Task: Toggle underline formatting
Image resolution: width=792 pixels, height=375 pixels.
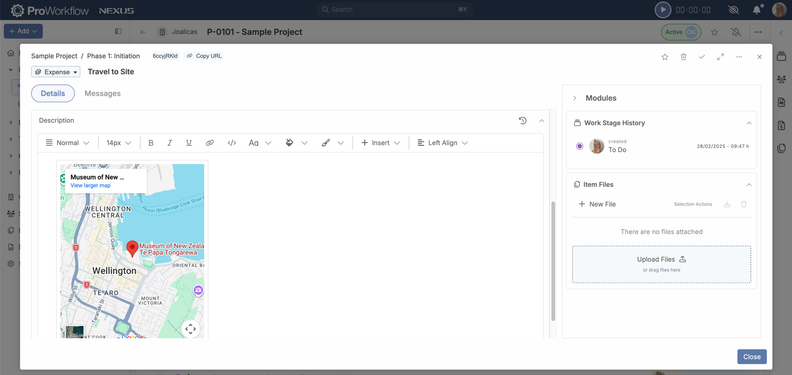Action: [x=189, y=143]
